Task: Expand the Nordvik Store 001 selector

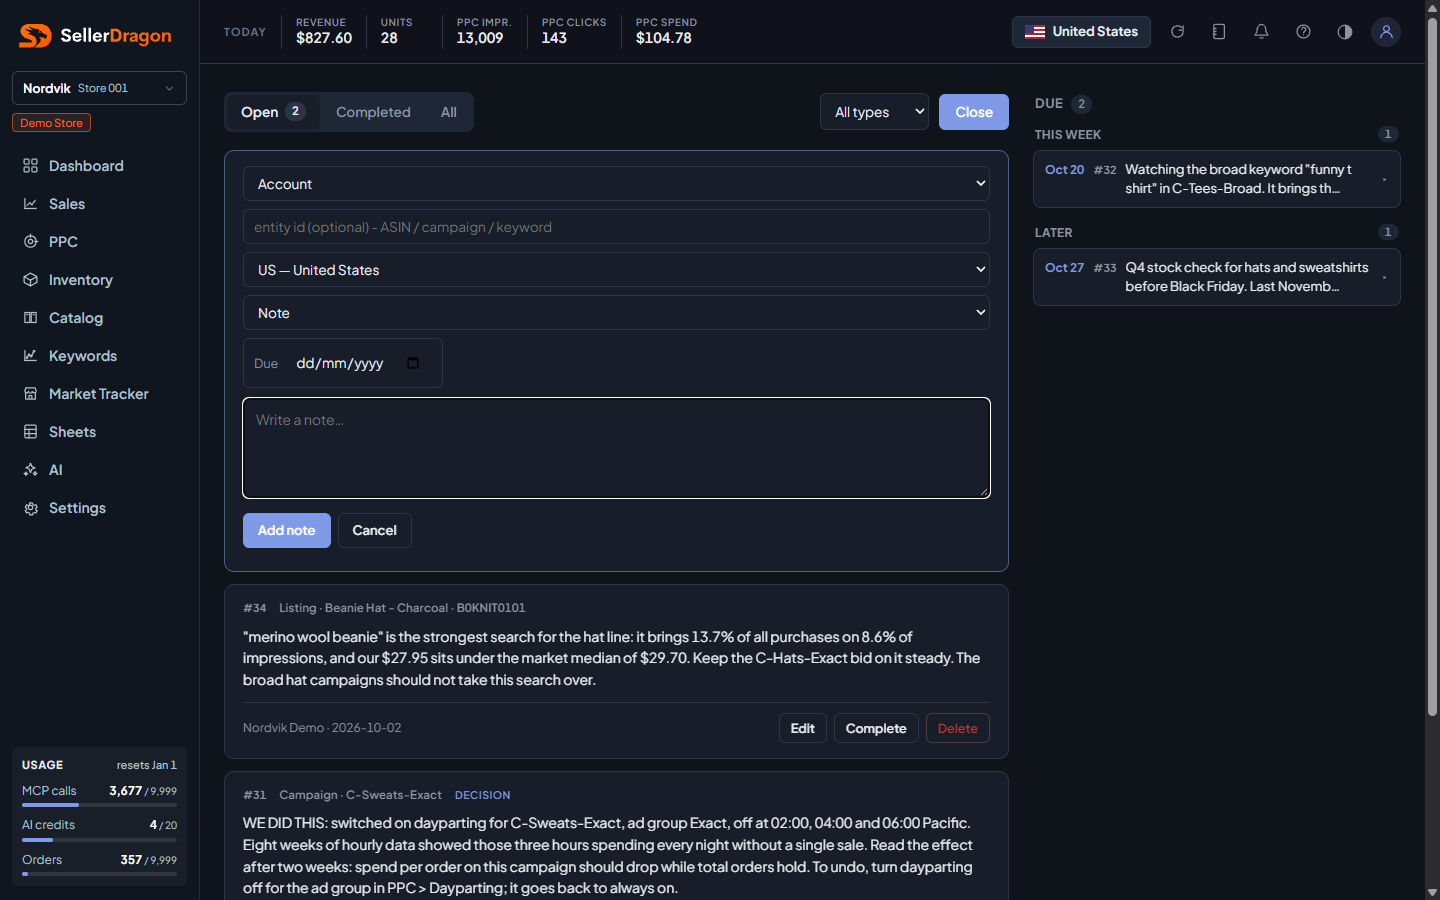Action: point(99,88)
